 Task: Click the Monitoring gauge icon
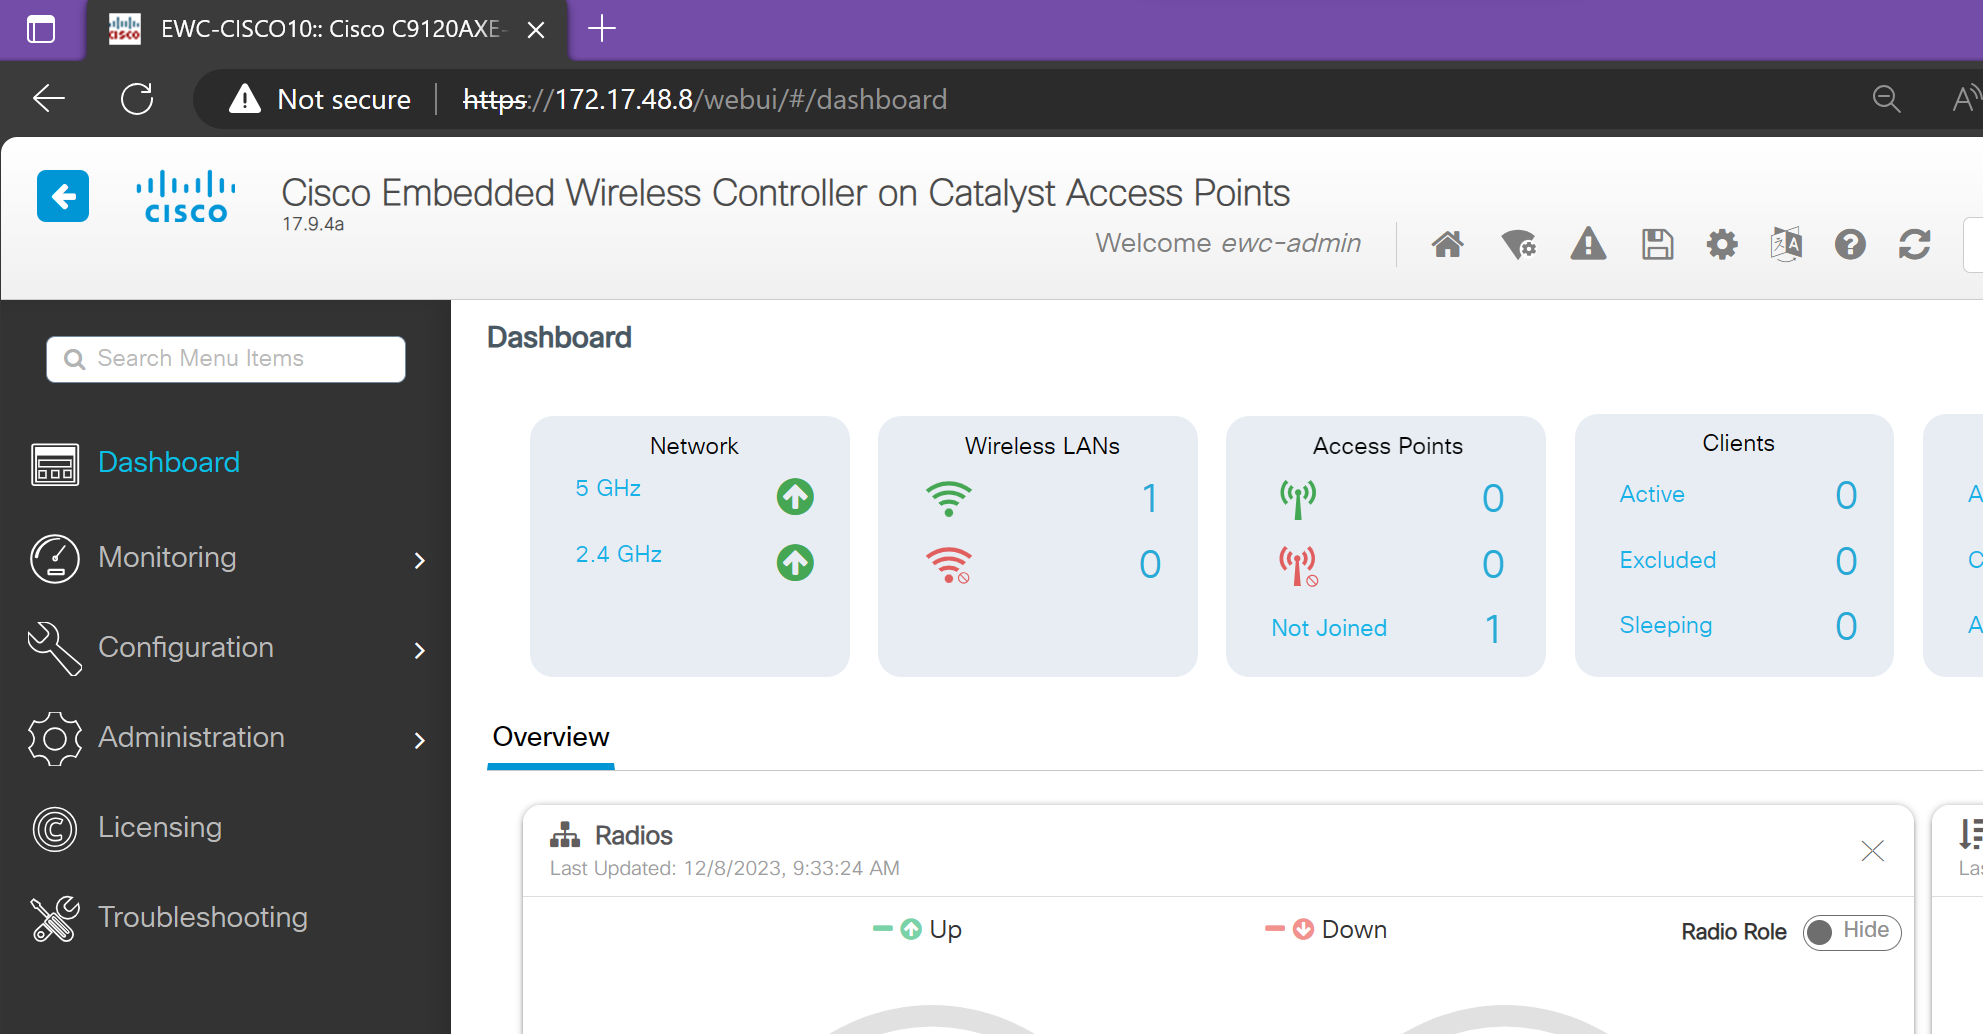coord(55,558)
